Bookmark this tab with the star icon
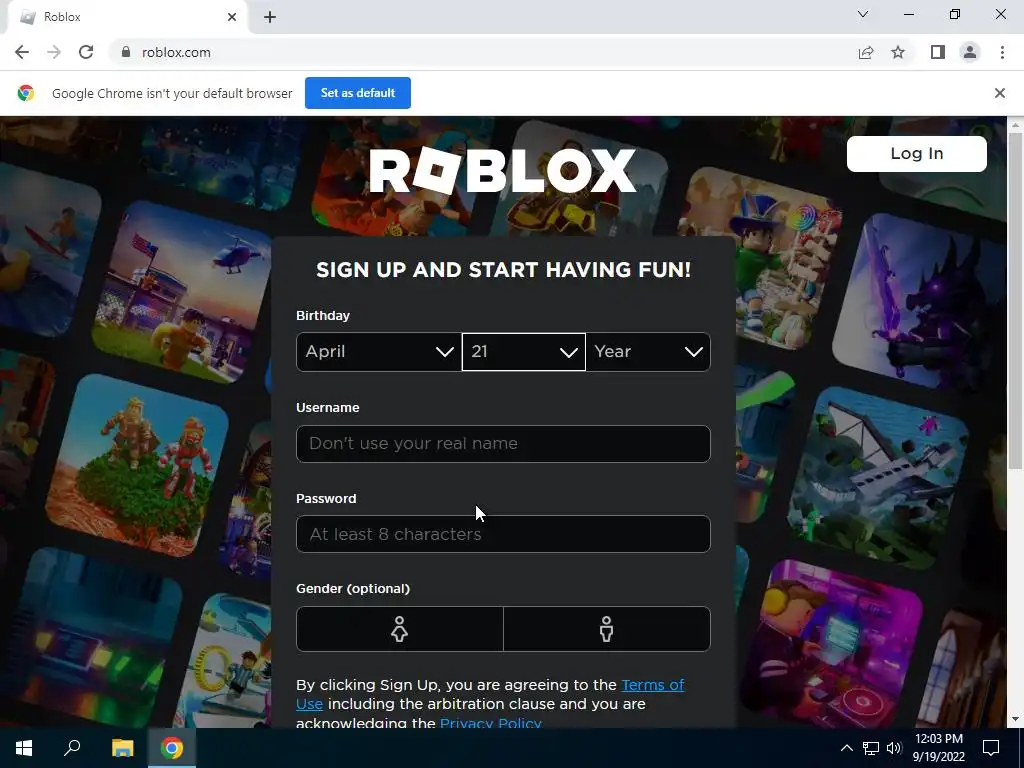1024x768 pixels. pyautogui.click(x=898, y=52)
